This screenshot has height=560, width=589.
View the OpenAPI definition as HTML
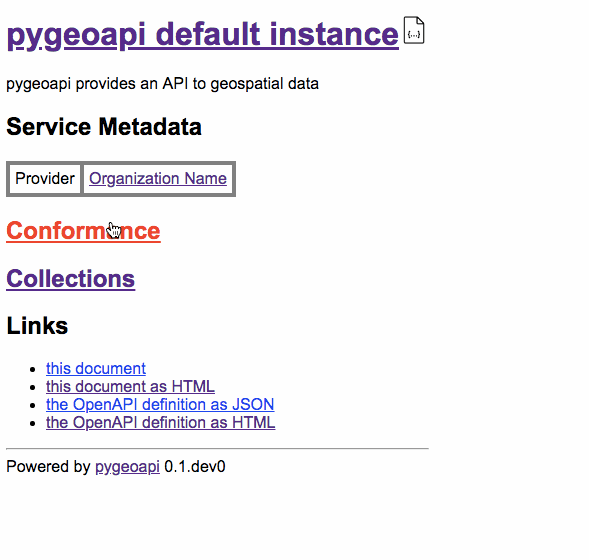[160, 423]
